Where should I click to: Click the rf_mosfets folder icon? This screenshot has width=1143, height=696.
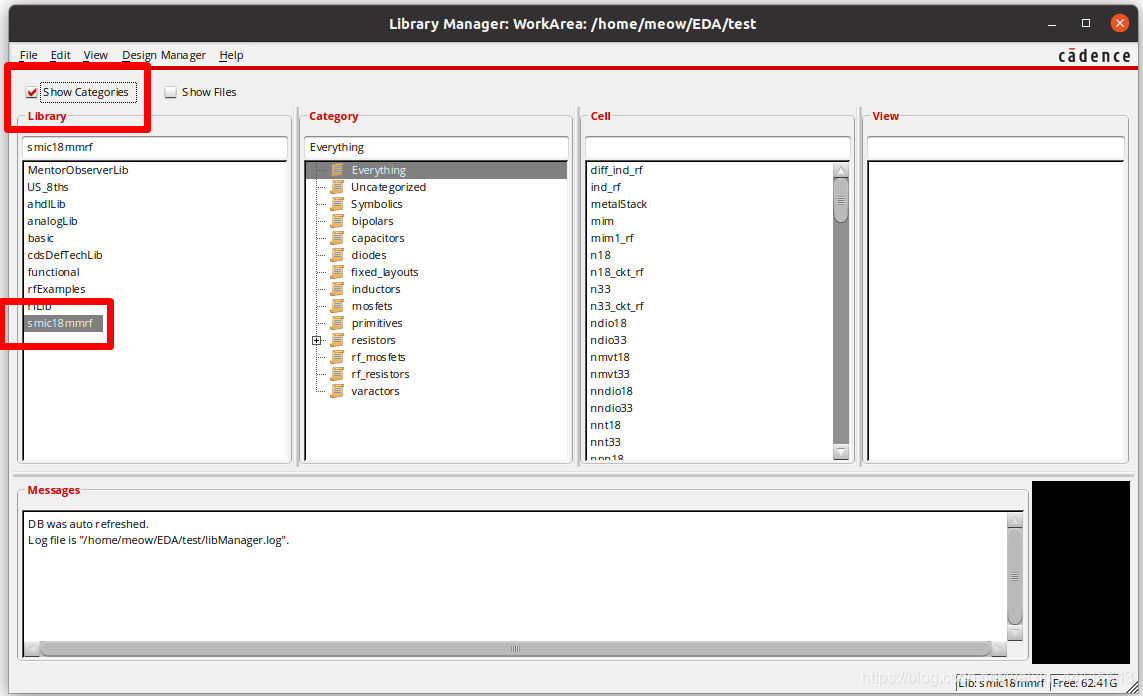pyautogui.click(x=337, y=357)
